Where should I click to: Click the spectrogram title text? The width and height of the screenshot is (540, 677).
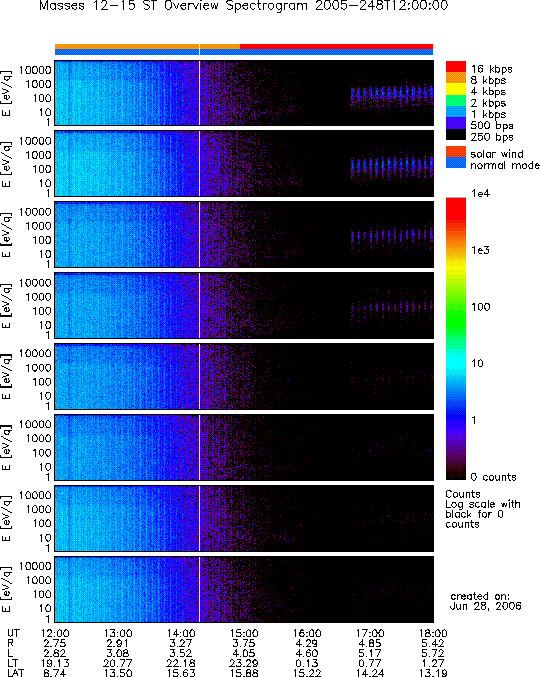pyautogui.click(x=243, y=6)
